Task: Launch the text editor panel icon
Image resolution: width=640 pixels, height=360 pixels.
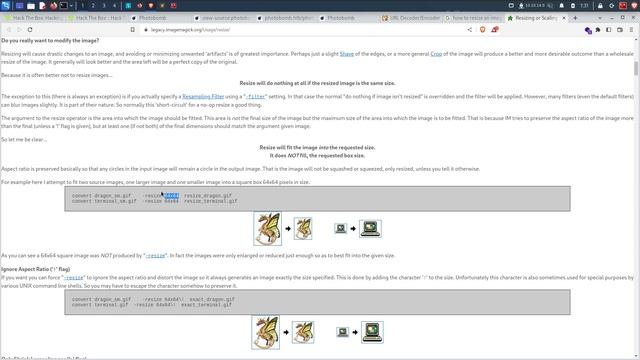Action: (42, 6)
